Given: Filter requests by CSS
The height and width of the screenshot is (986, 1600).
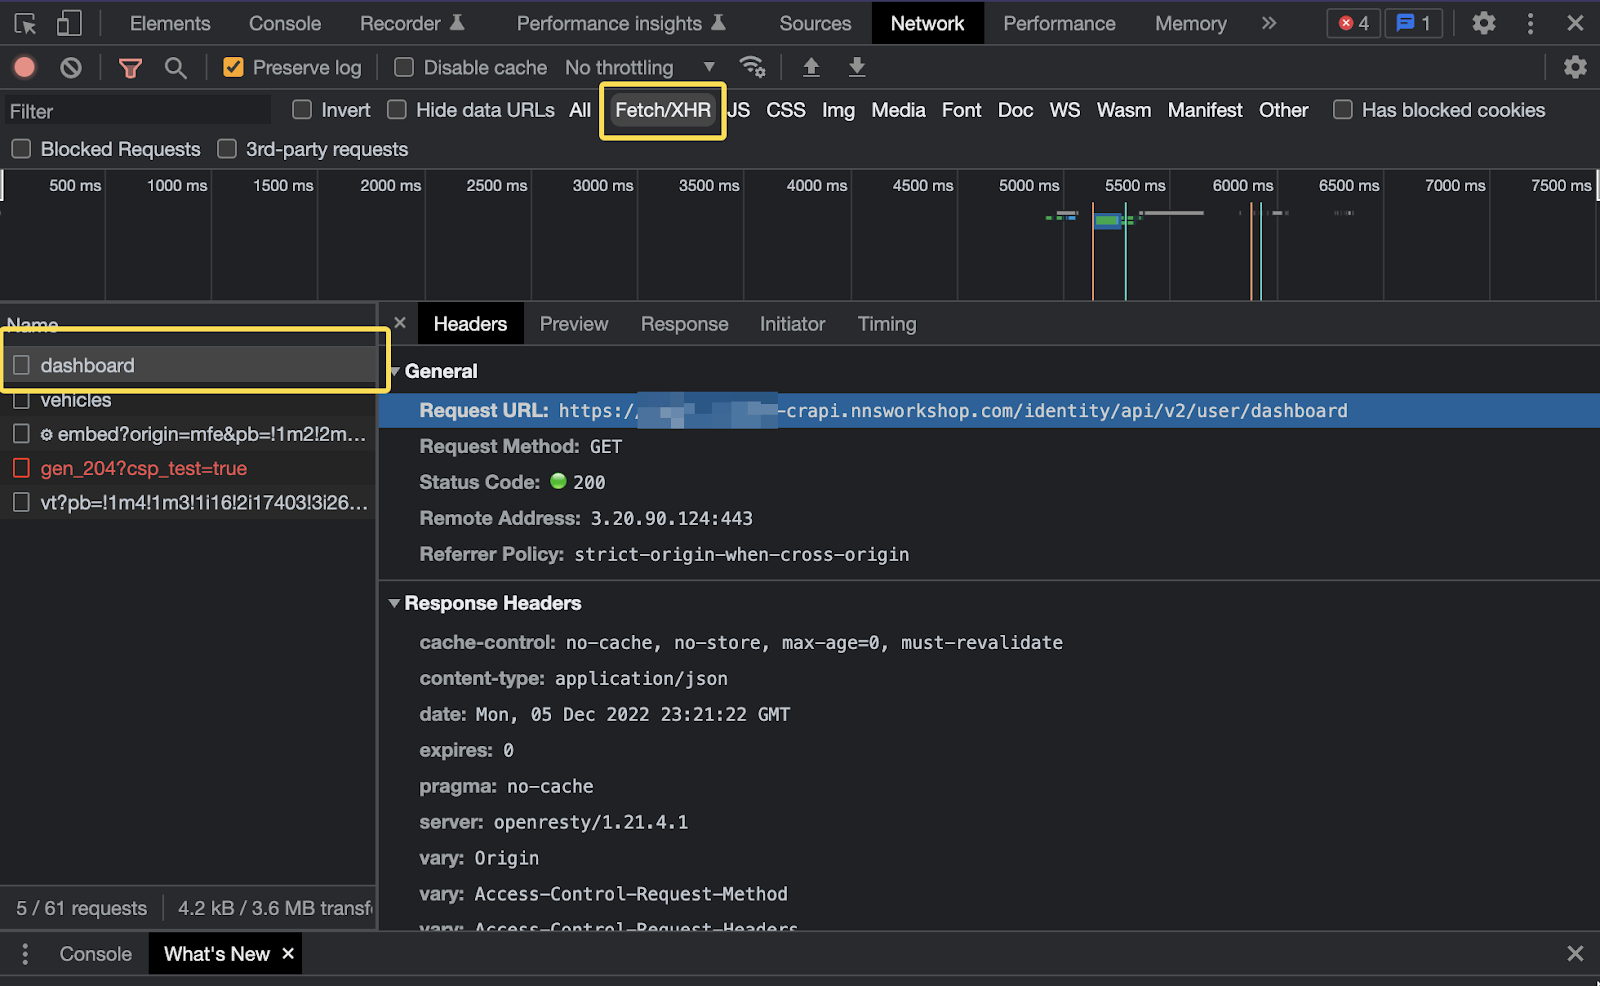Looking at the screenshot, I should 786,110.
